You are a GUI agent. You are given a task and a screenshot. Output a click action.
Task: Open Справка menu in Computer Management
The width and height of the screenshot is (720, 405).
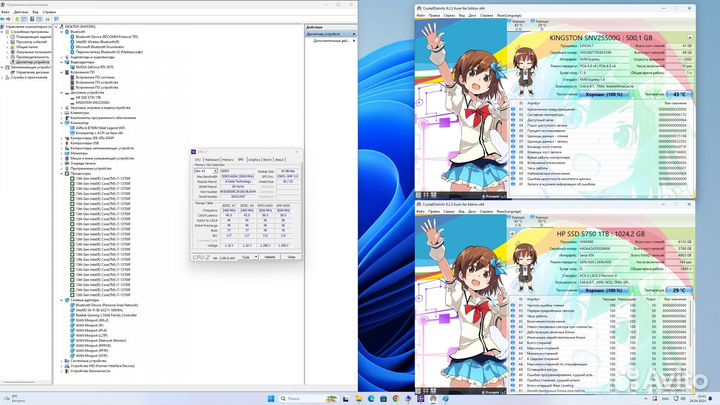pyautogui.click(x=49, y=12)
